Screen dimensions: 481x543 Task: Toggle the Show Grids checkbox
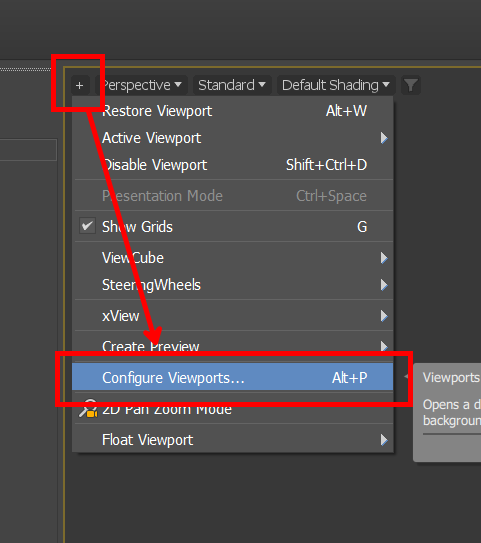pyautogui.click(x=87, y=226)
